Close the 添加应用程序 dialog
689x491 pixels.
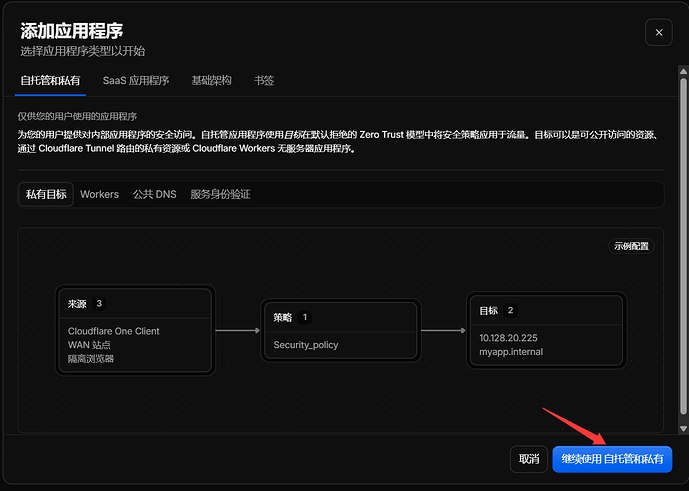coord(659,32)
